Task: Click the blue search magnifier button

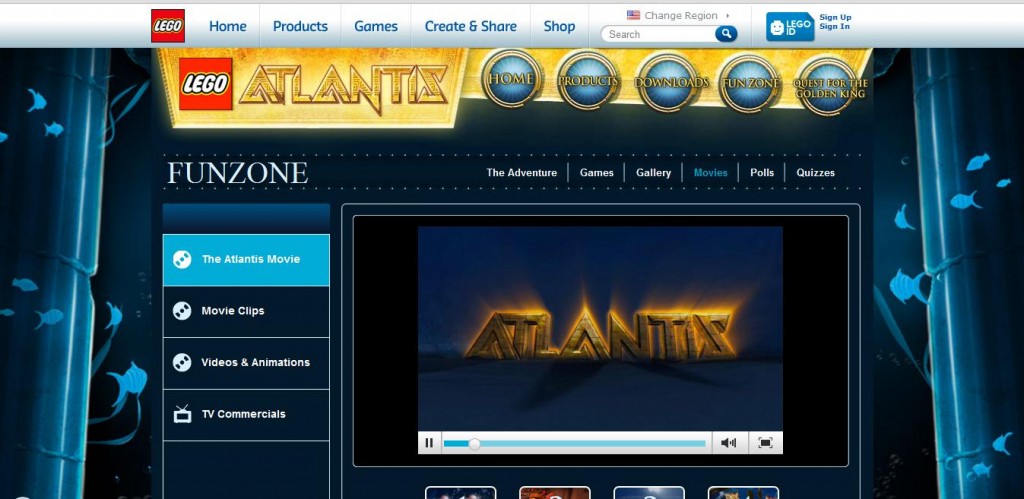Action: [726, 34]
